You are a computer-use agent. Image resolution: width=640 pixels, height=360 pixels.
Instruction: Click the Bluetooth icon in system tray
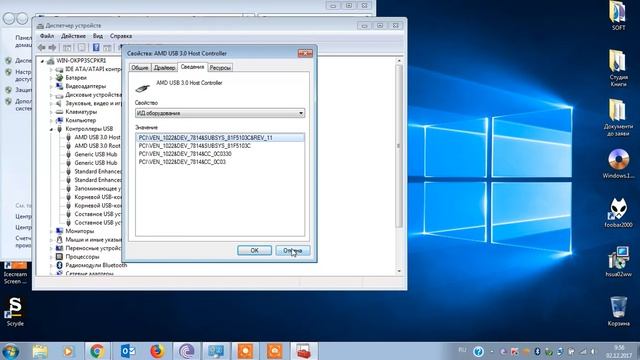[537, 351]
